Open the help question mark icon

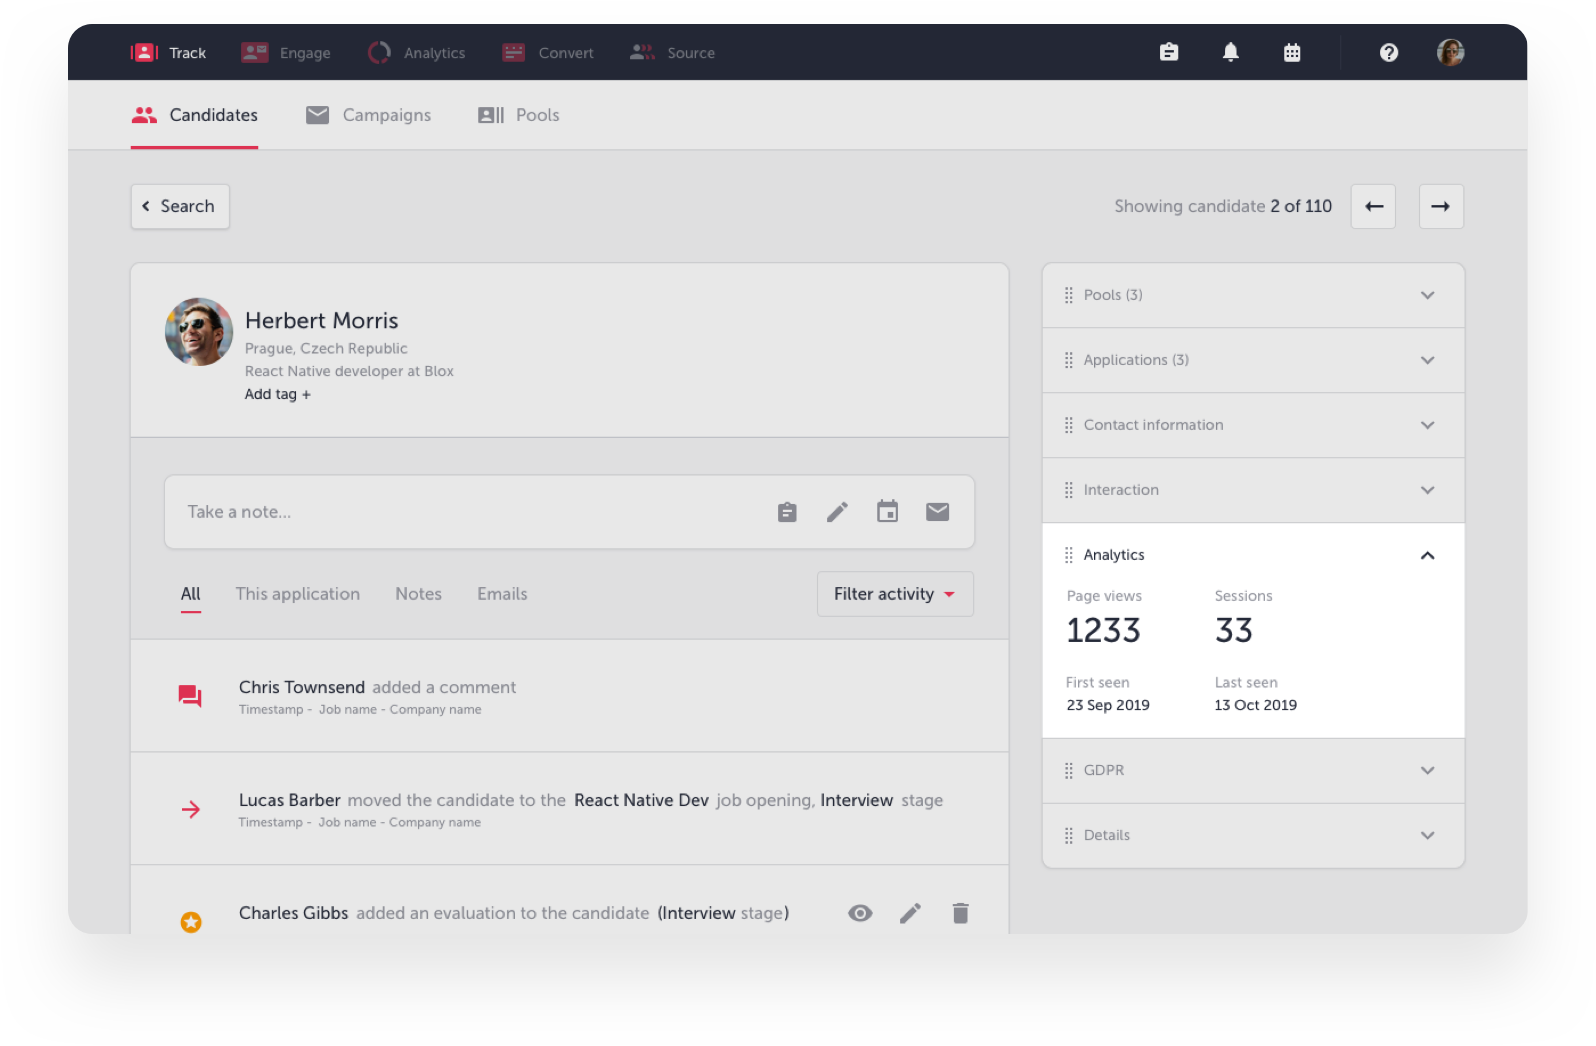point(1388,52)
